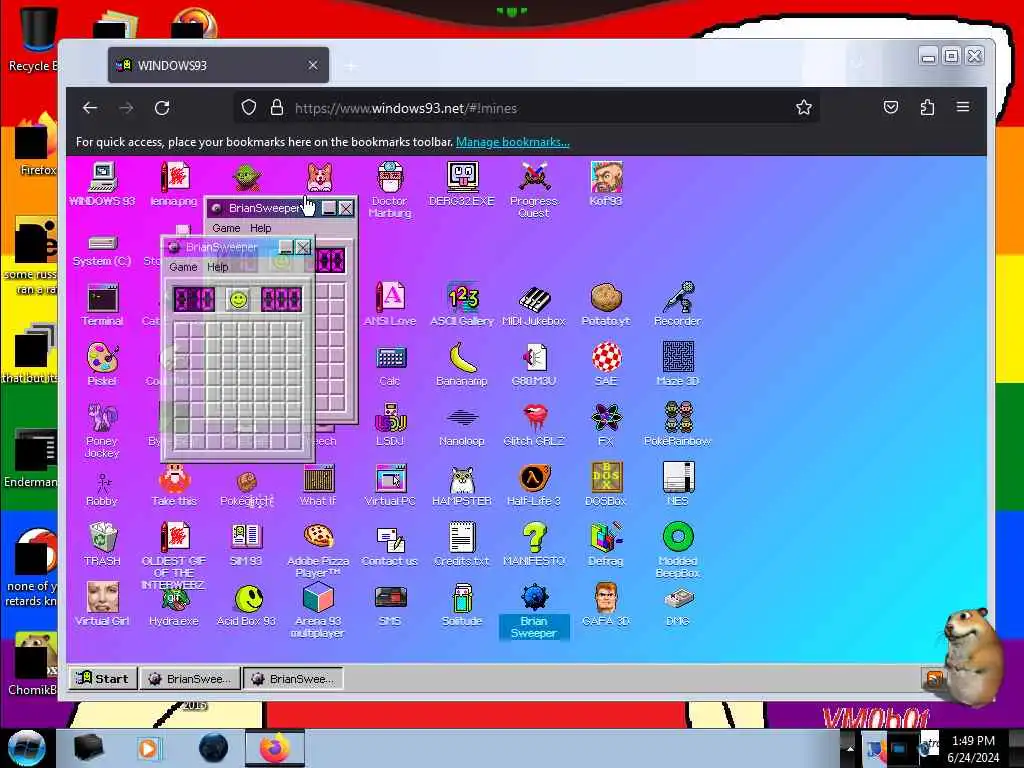Click the browser back arrow
The image size is (1024, 768).
coord(90,108)
